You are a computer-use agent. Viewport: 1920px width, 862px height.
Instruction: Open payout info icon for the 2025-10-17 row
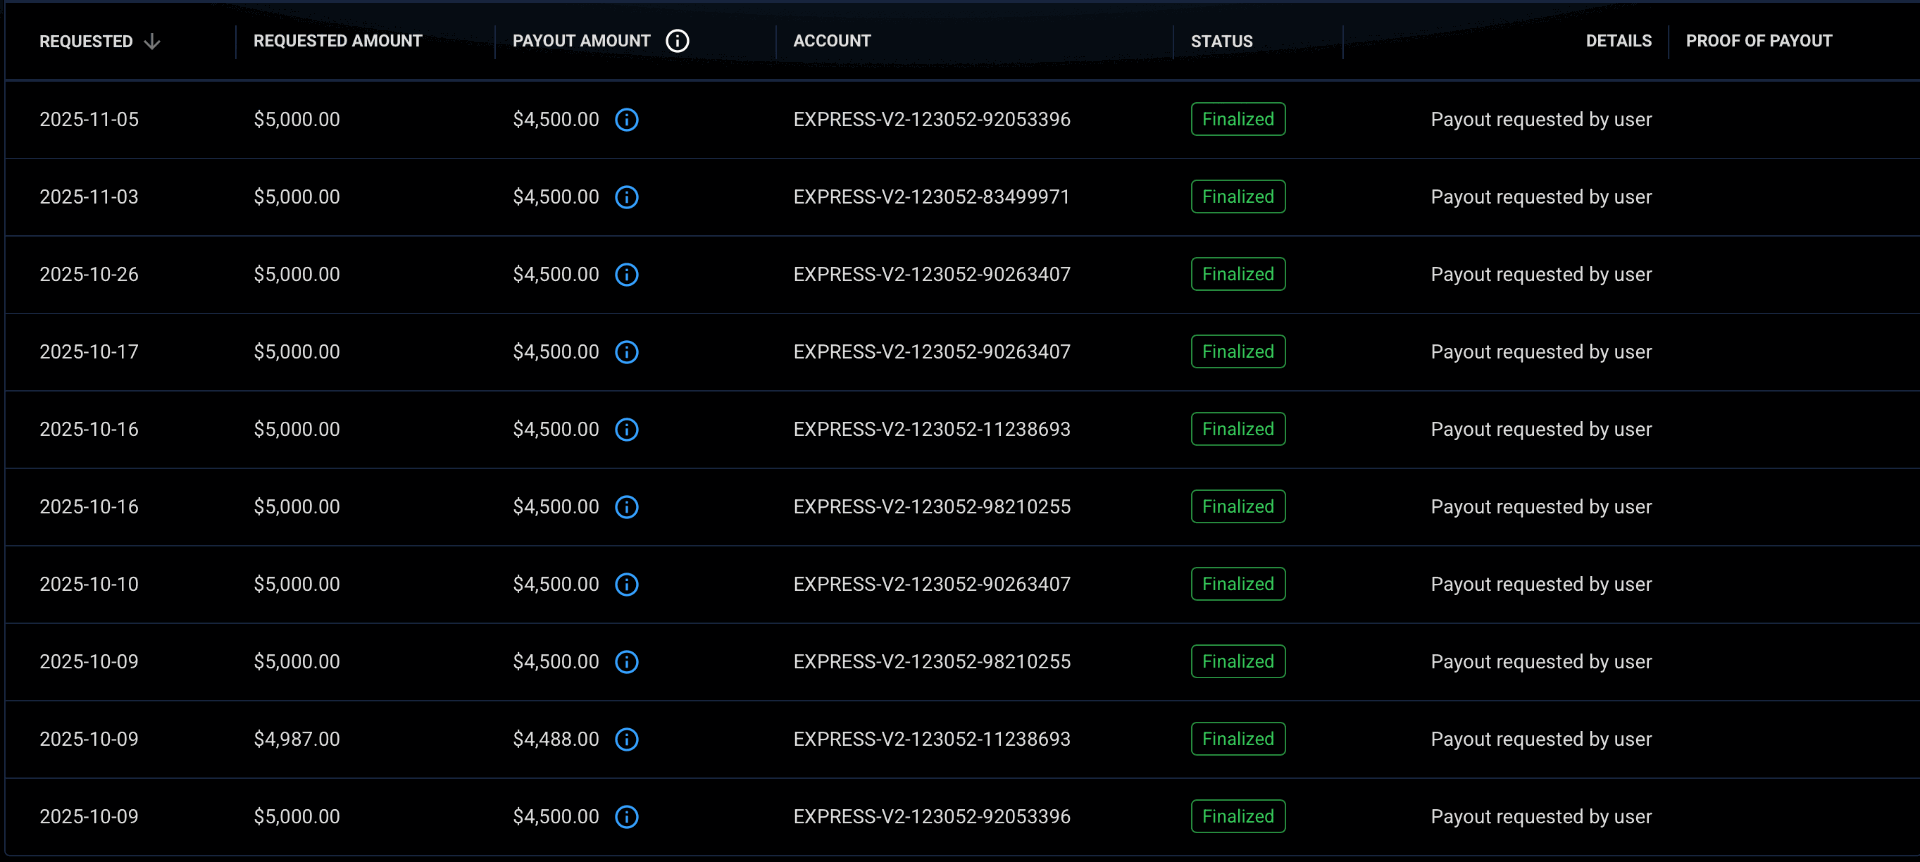click(x=627, y=352)
